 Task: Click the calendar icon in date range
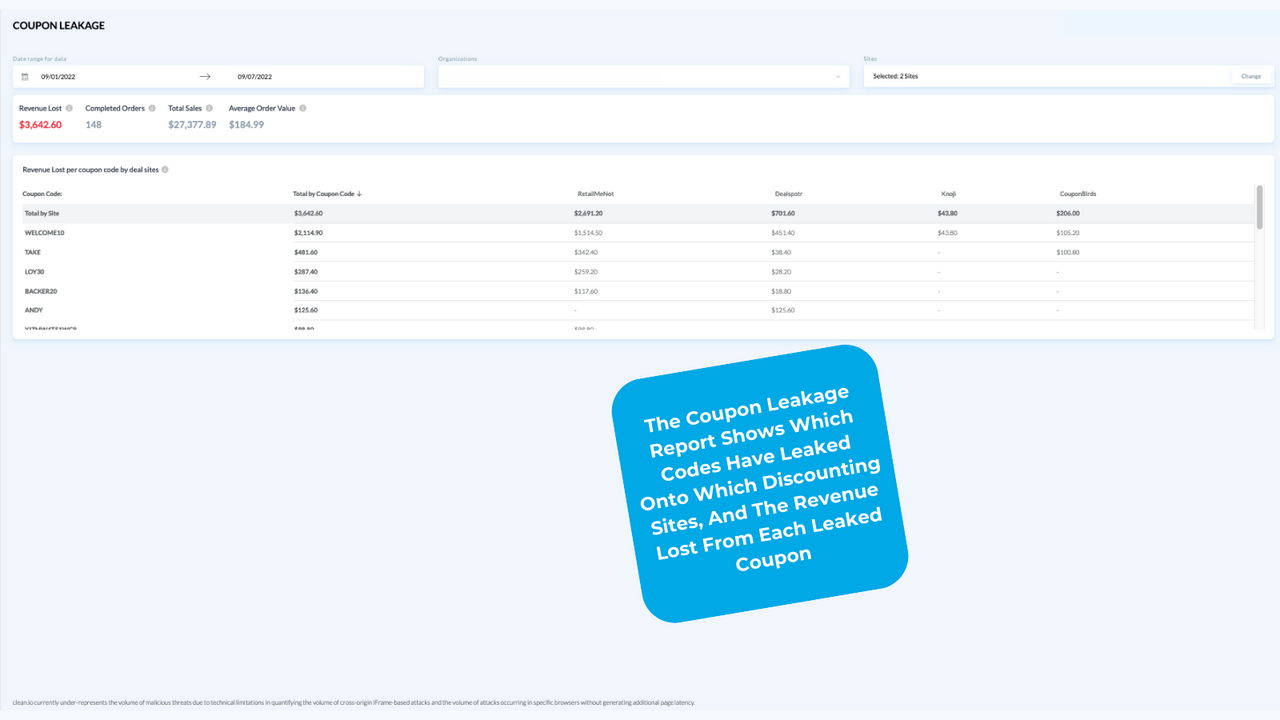click(25, 76)
